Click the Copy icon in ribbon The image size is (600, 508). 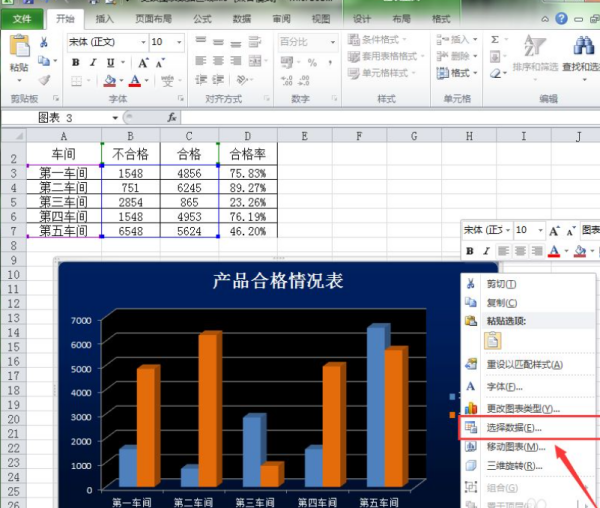click(x=44, y=60)
